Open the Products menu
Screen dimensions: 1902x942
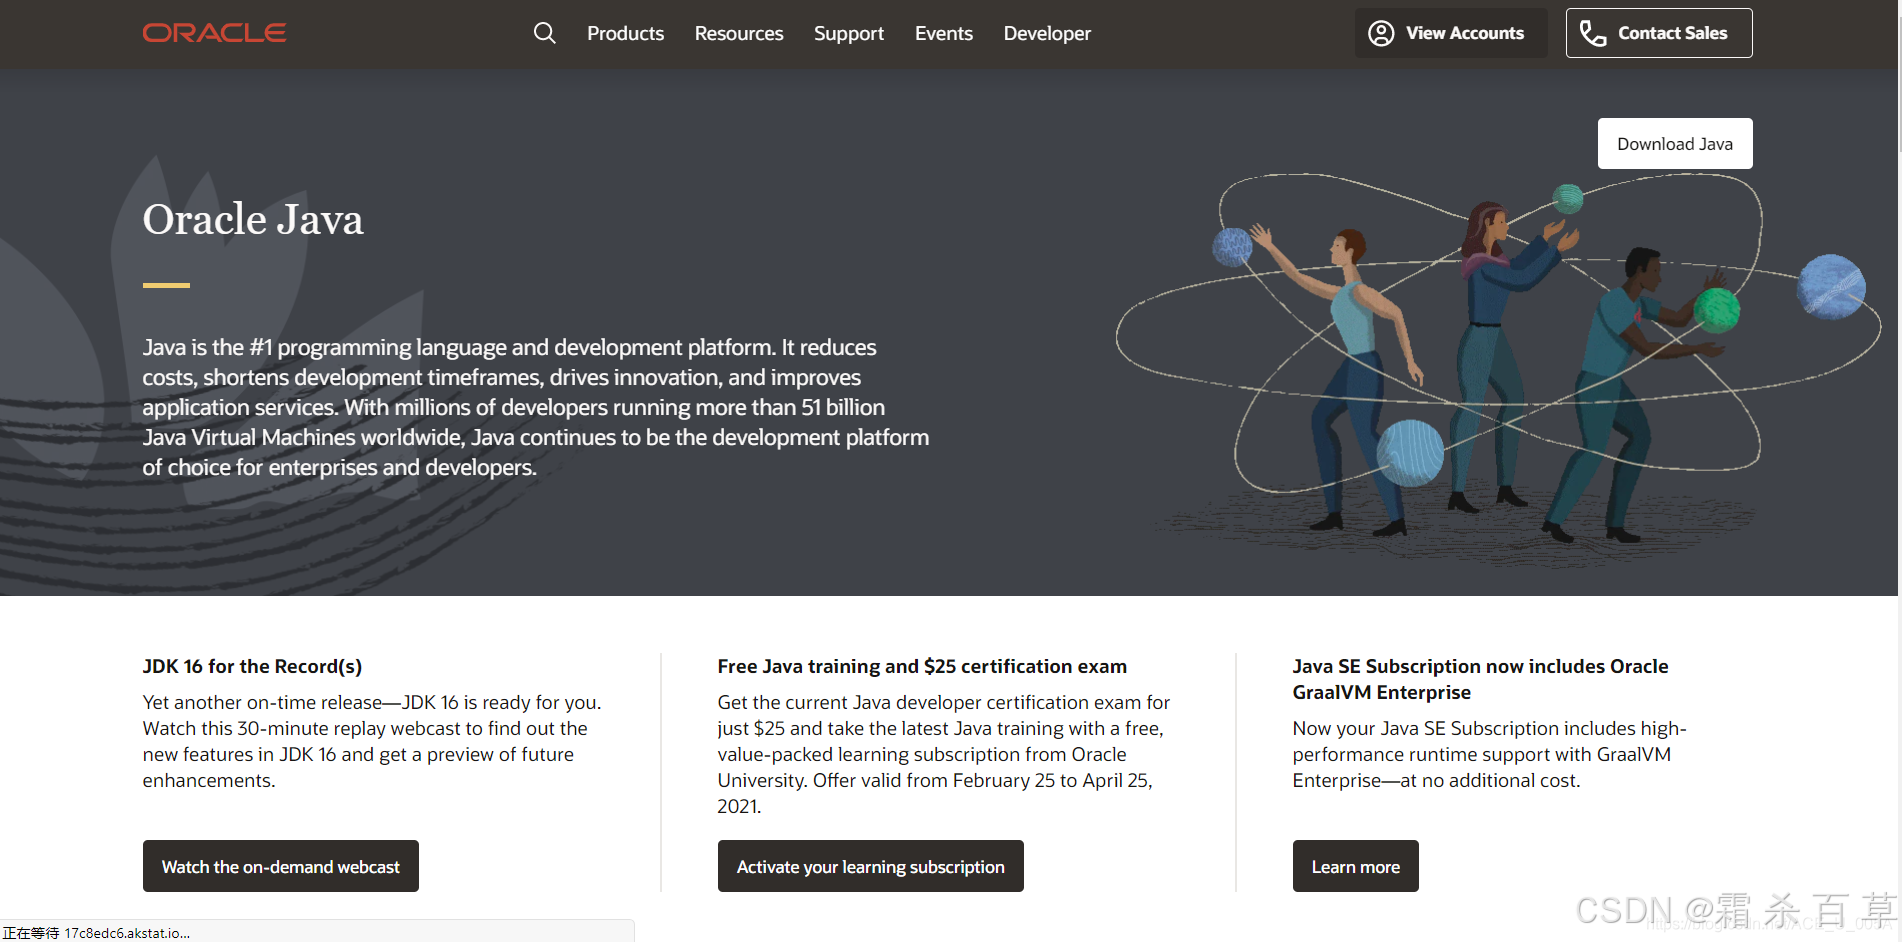coord(625,33)
